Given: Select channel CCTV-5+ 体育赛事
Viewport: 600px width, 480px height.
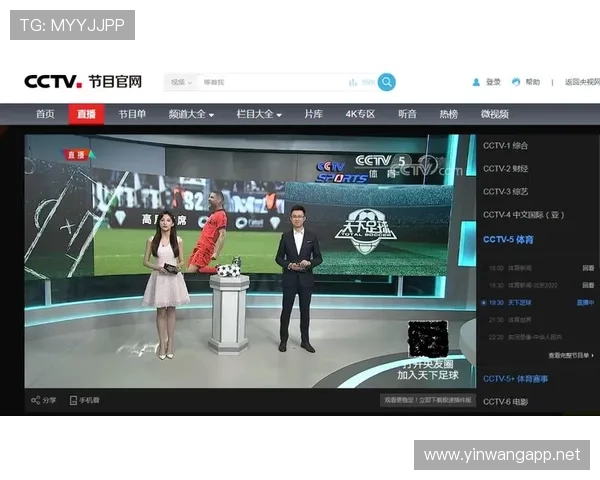Looking at the screenshot, I should click(x=515, y=379).
